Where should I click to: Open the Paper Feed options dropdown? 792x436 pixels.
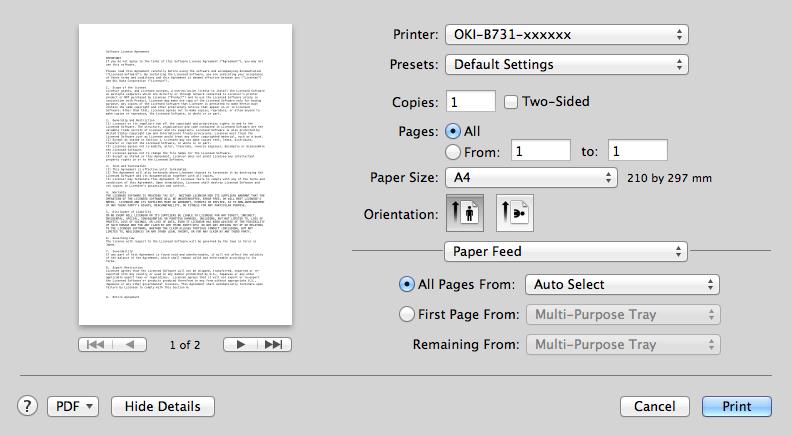566,251
